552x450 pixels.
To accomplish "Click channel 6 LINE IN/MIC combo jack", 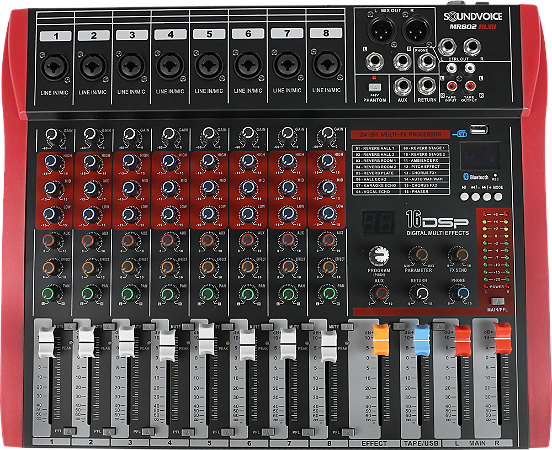I will point(248,65).
